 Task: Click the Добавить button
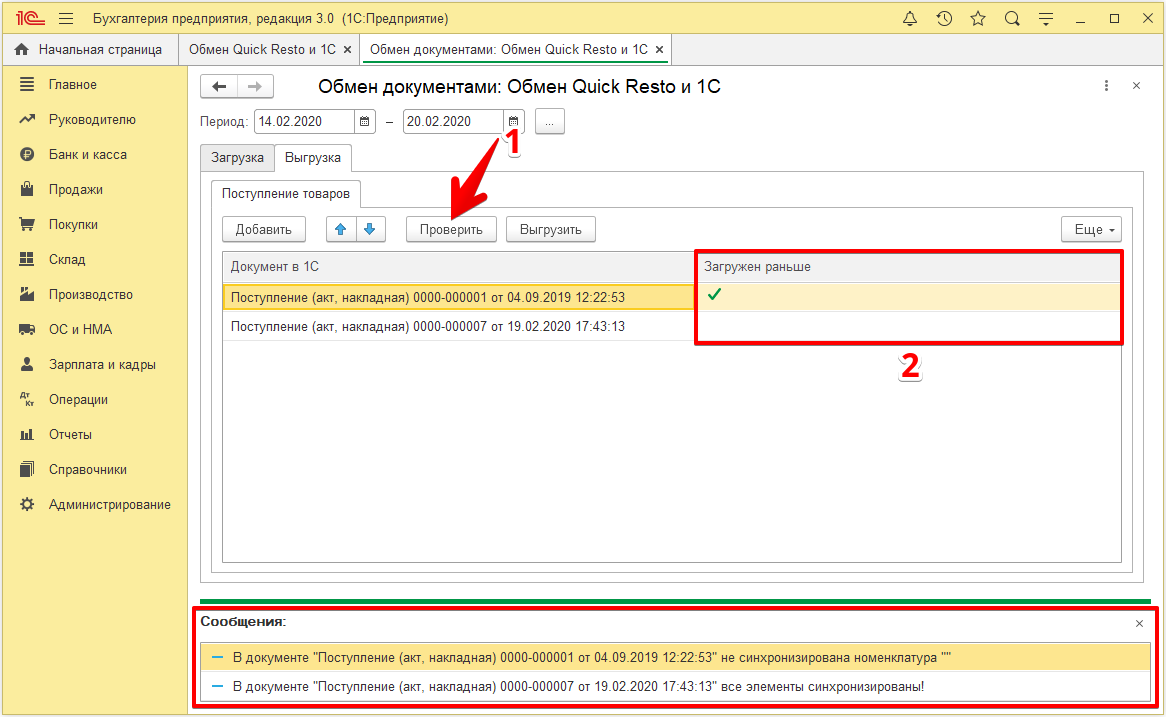[263, 229]
